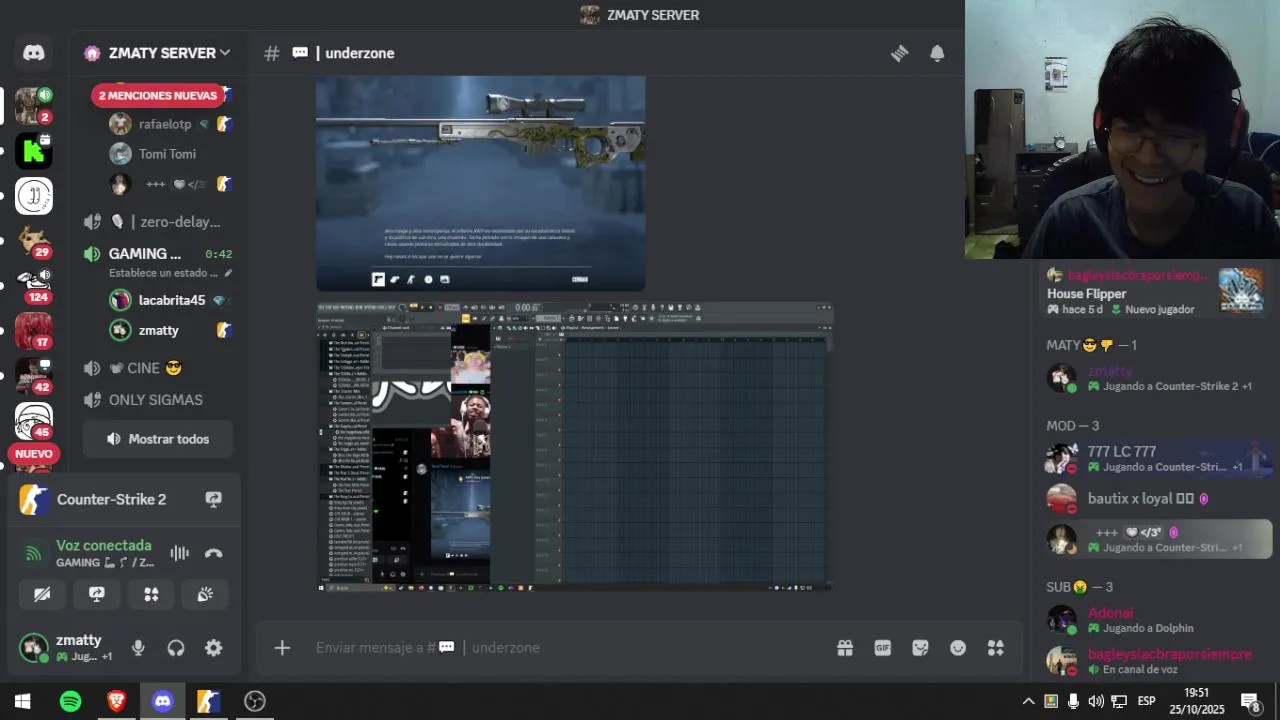Disconnect from the voice channel
This screenshot has height=720, width=1280.
coord(213,553)
